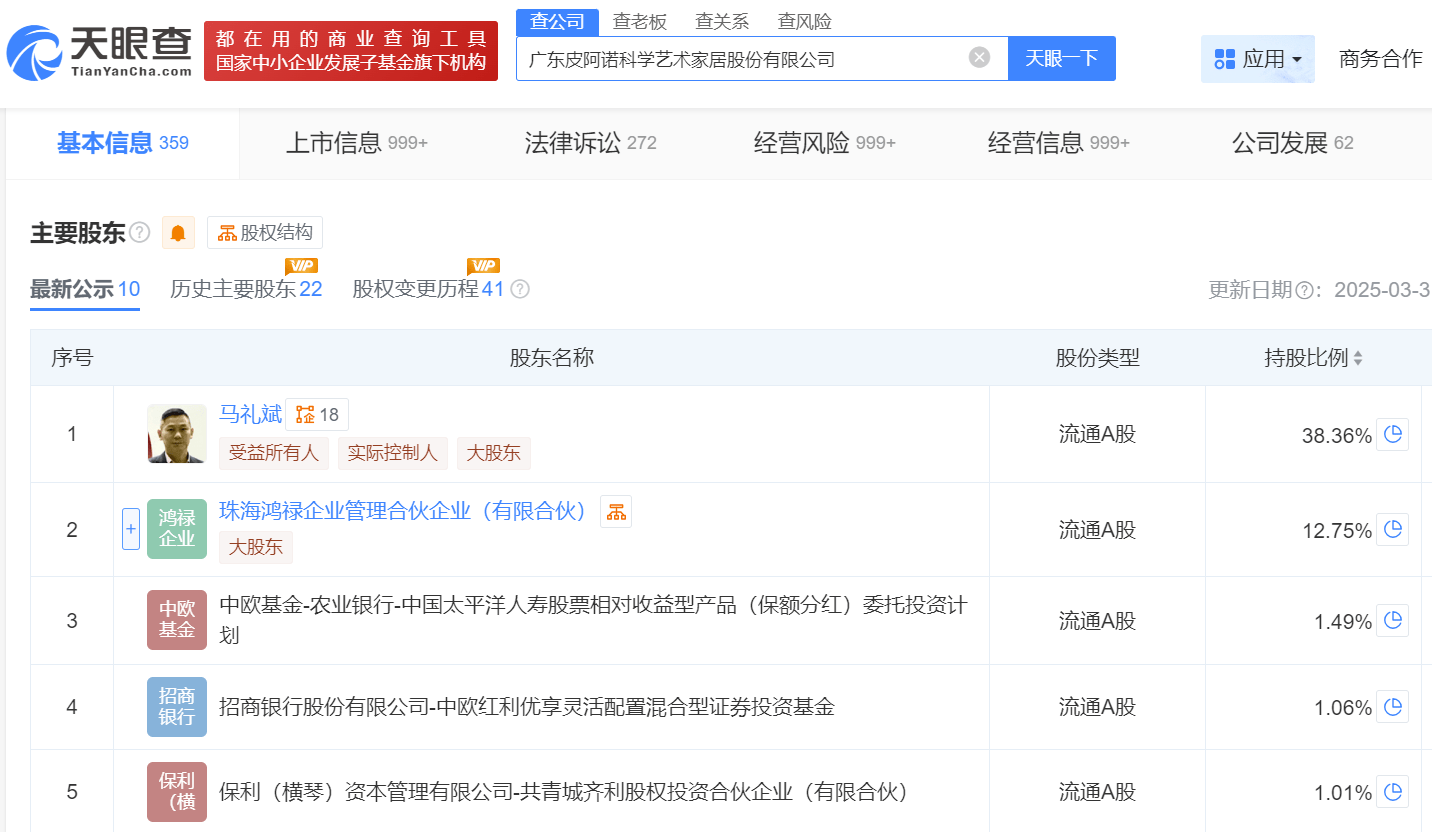The width and height of the screenshot is (1432, 832).
Task: Switch to 经营信息 tab
Action: [x=1058, y=143]
